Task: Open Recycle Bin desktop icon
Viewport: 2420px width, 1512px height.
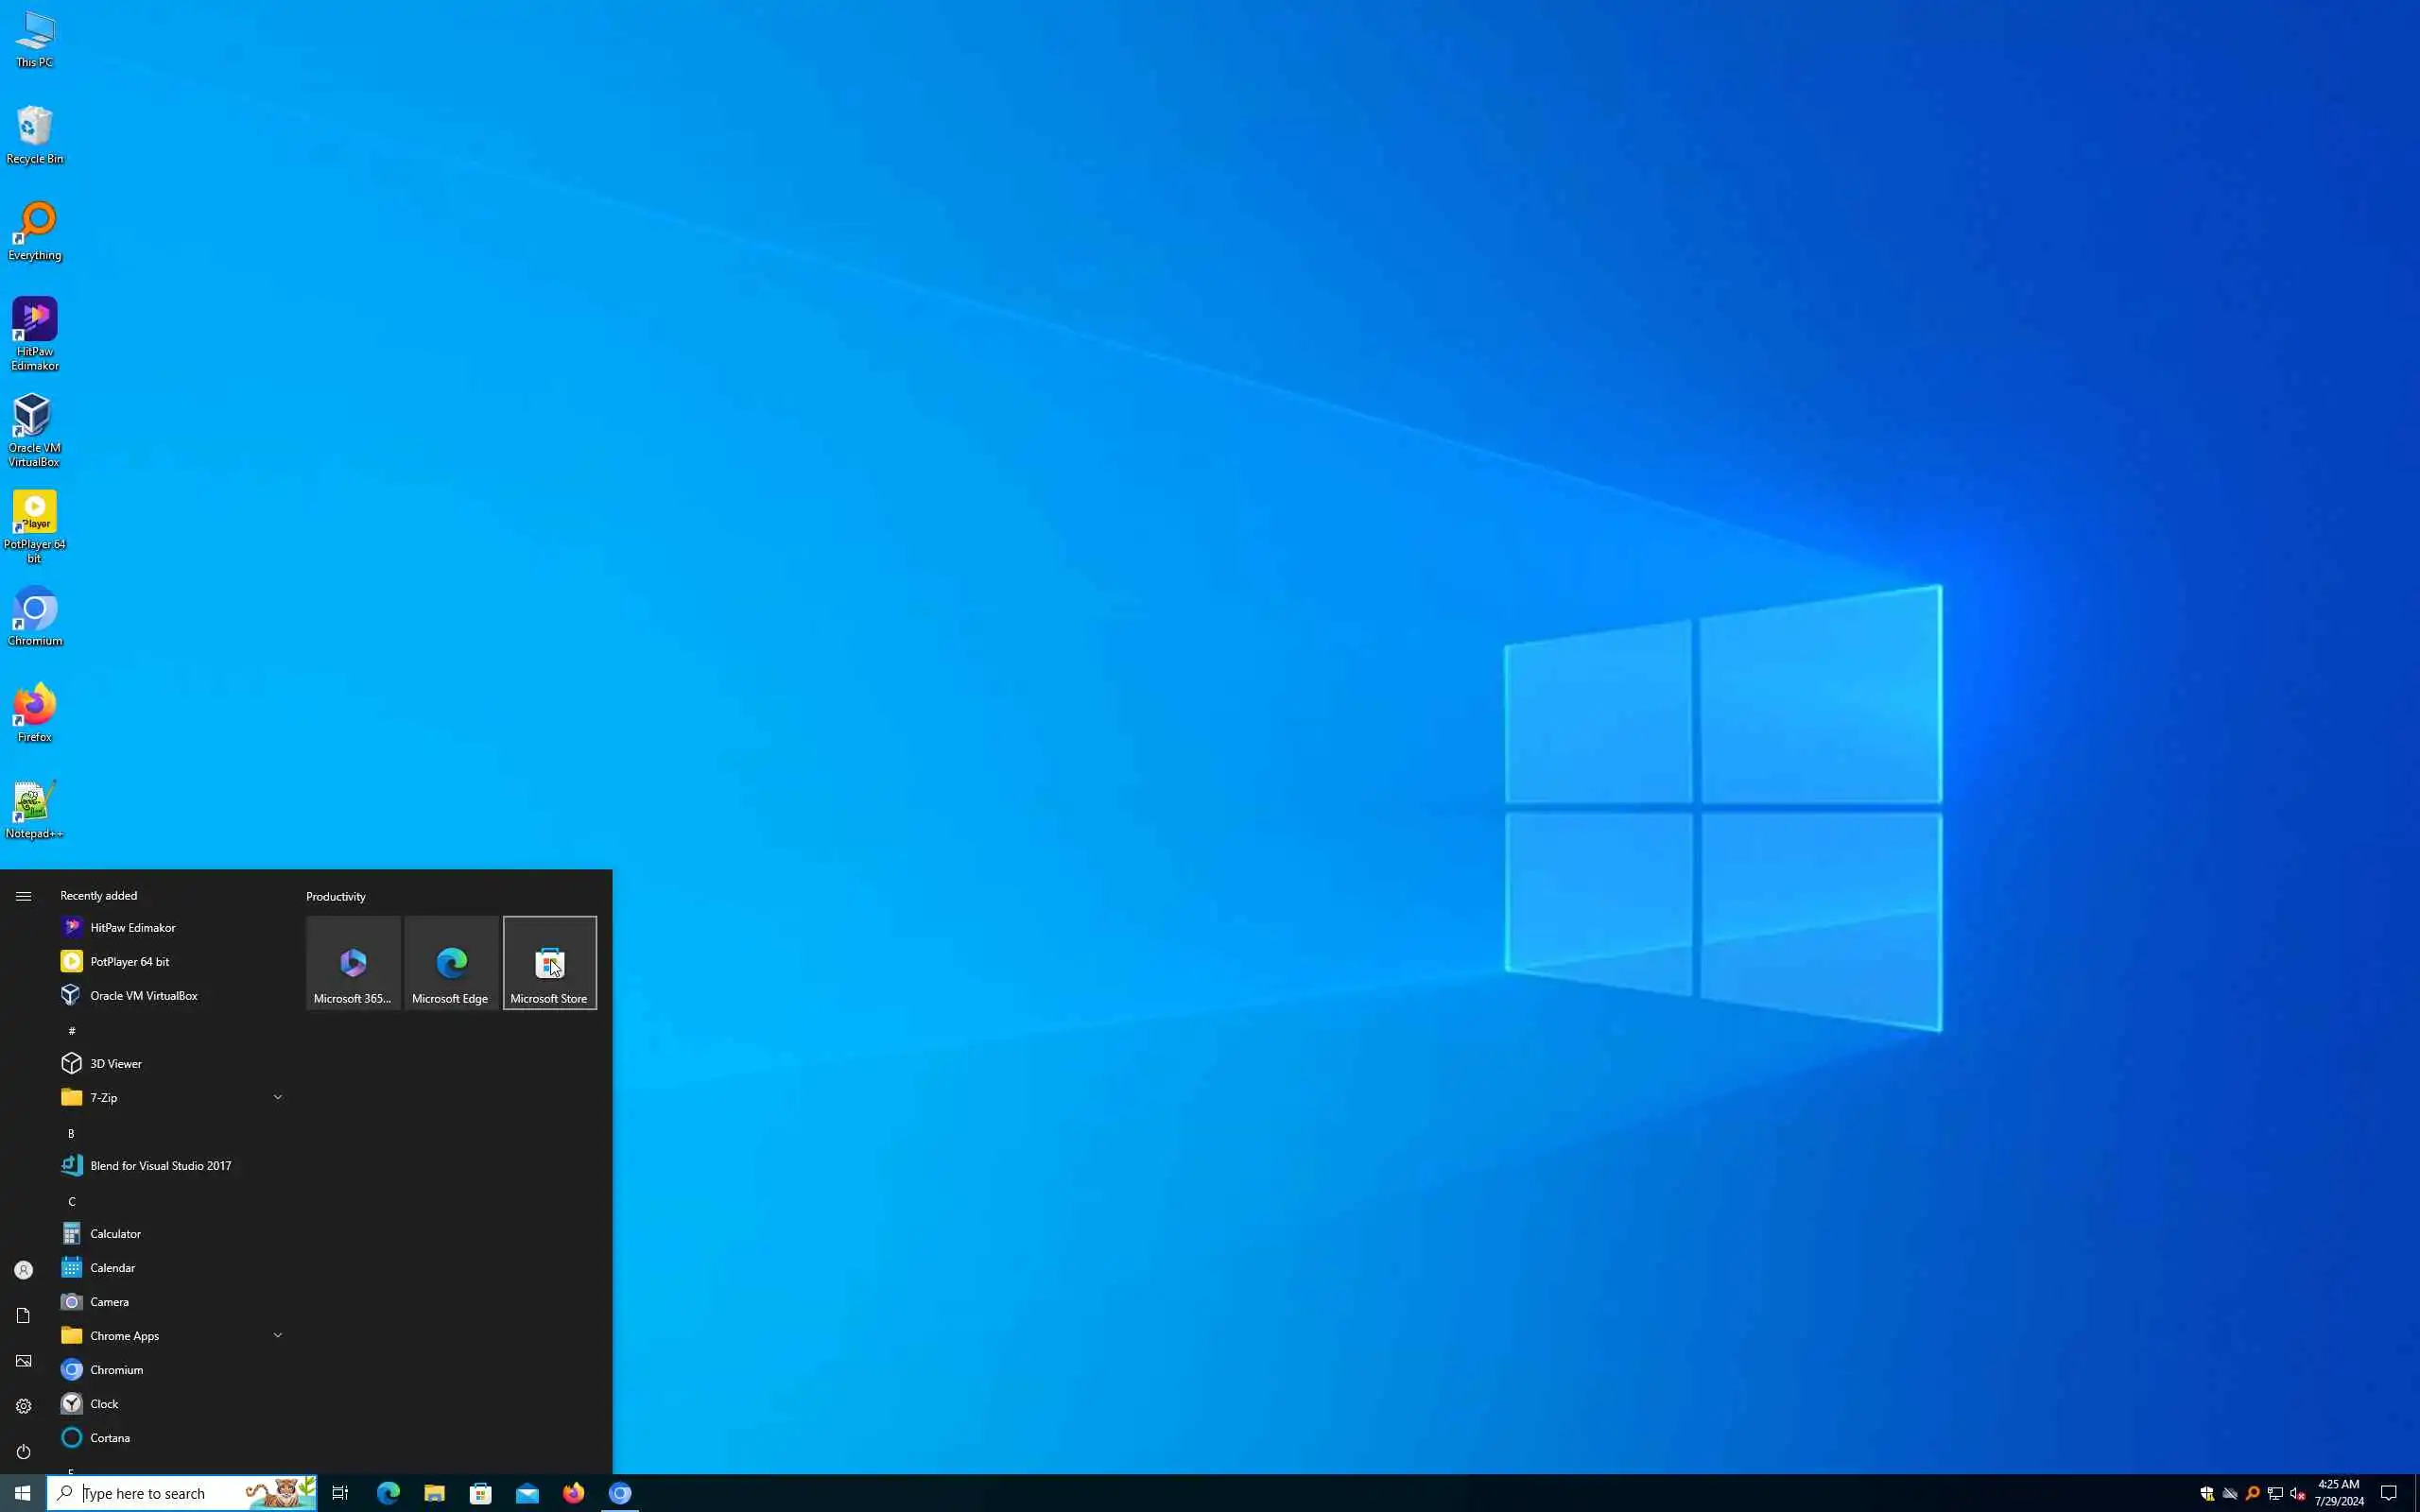Action: click(34, 134)
